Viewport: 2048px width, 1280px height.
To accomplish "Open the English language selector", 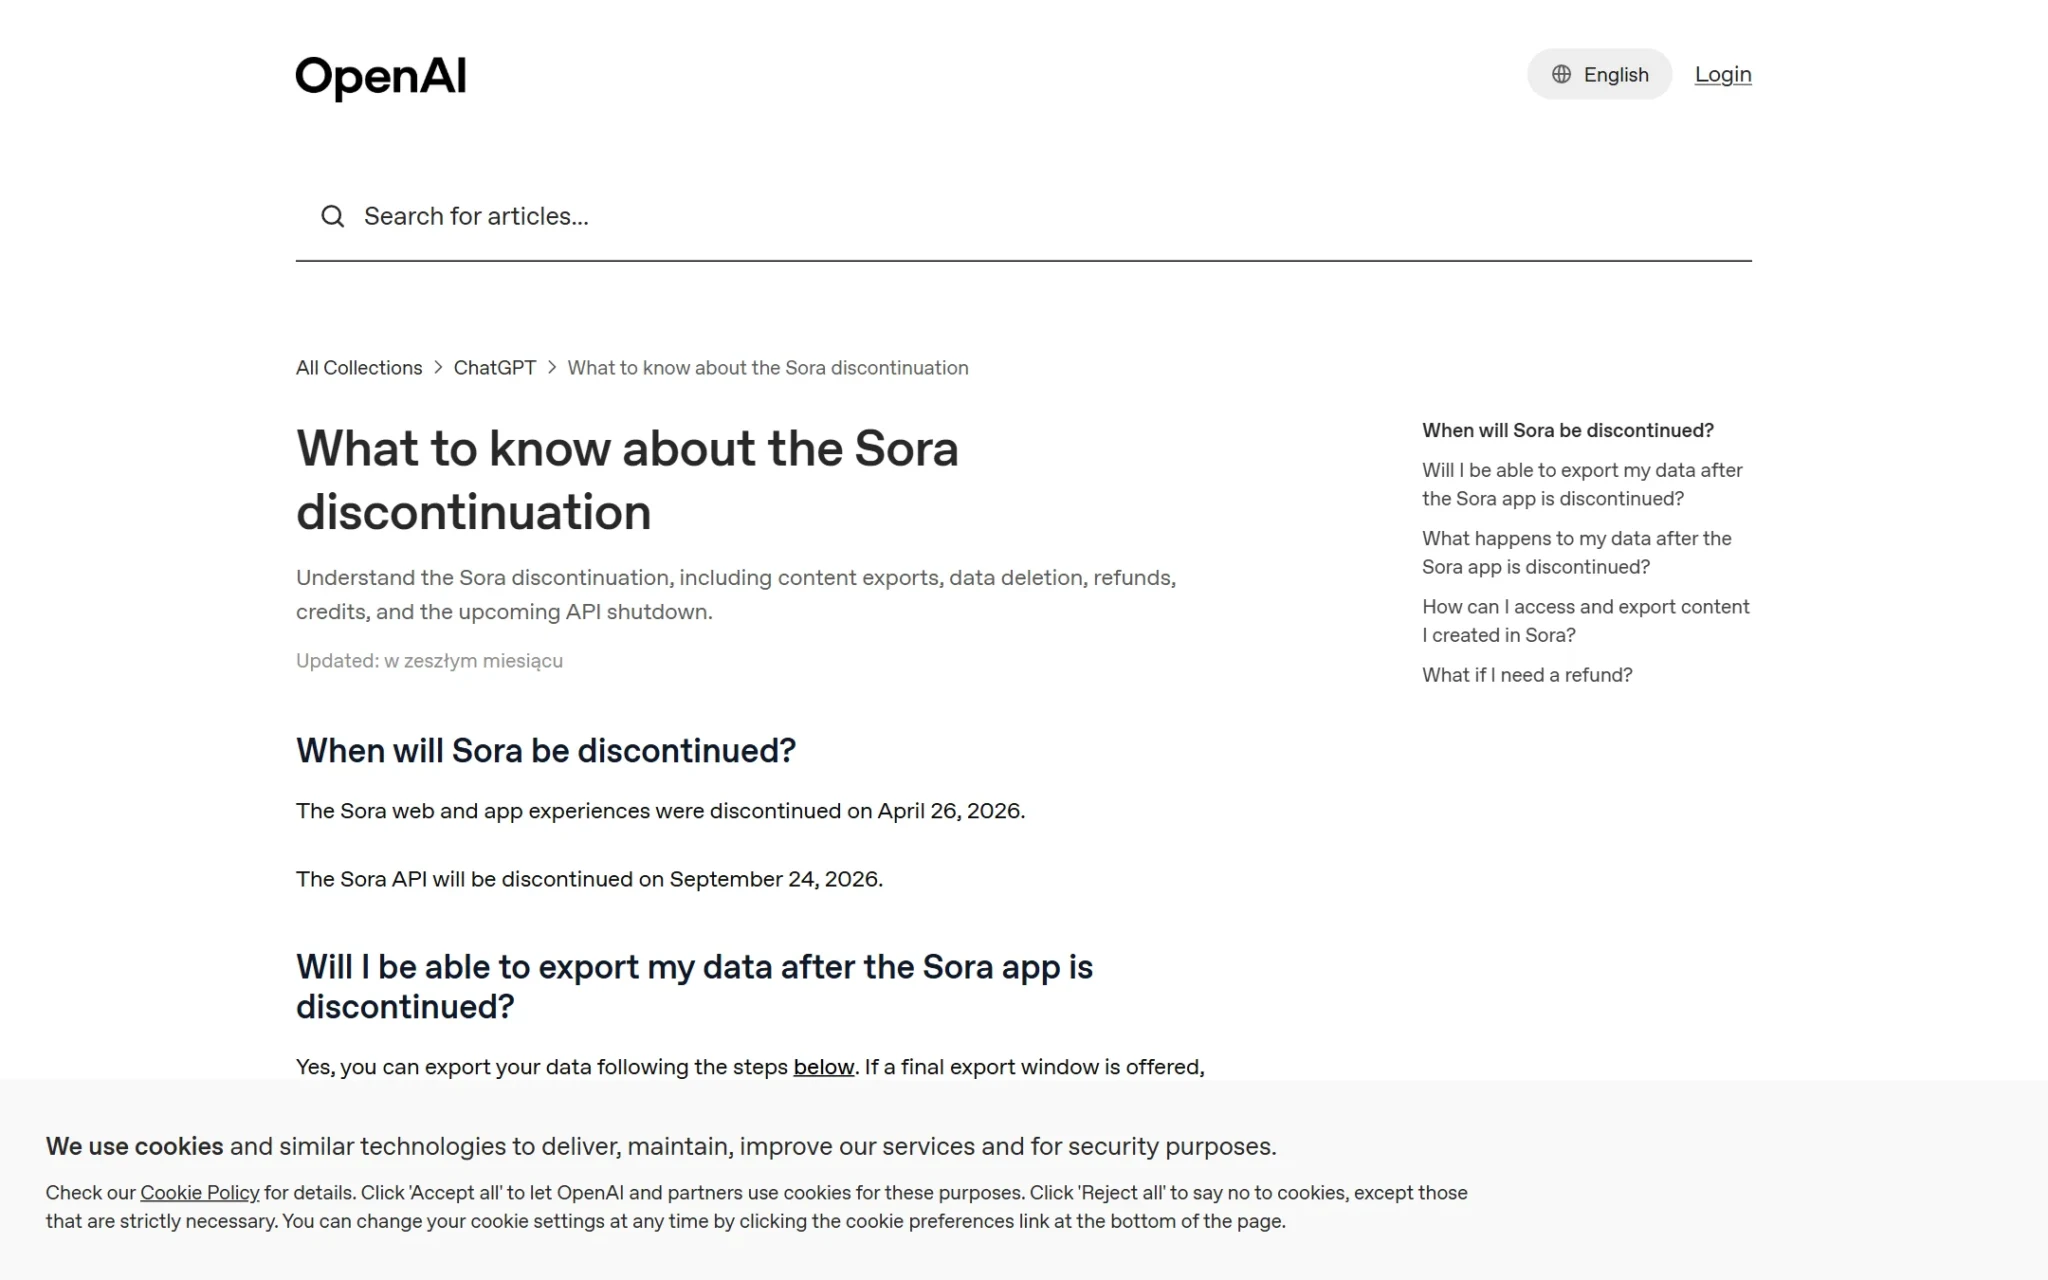I will pos(1599,74).
